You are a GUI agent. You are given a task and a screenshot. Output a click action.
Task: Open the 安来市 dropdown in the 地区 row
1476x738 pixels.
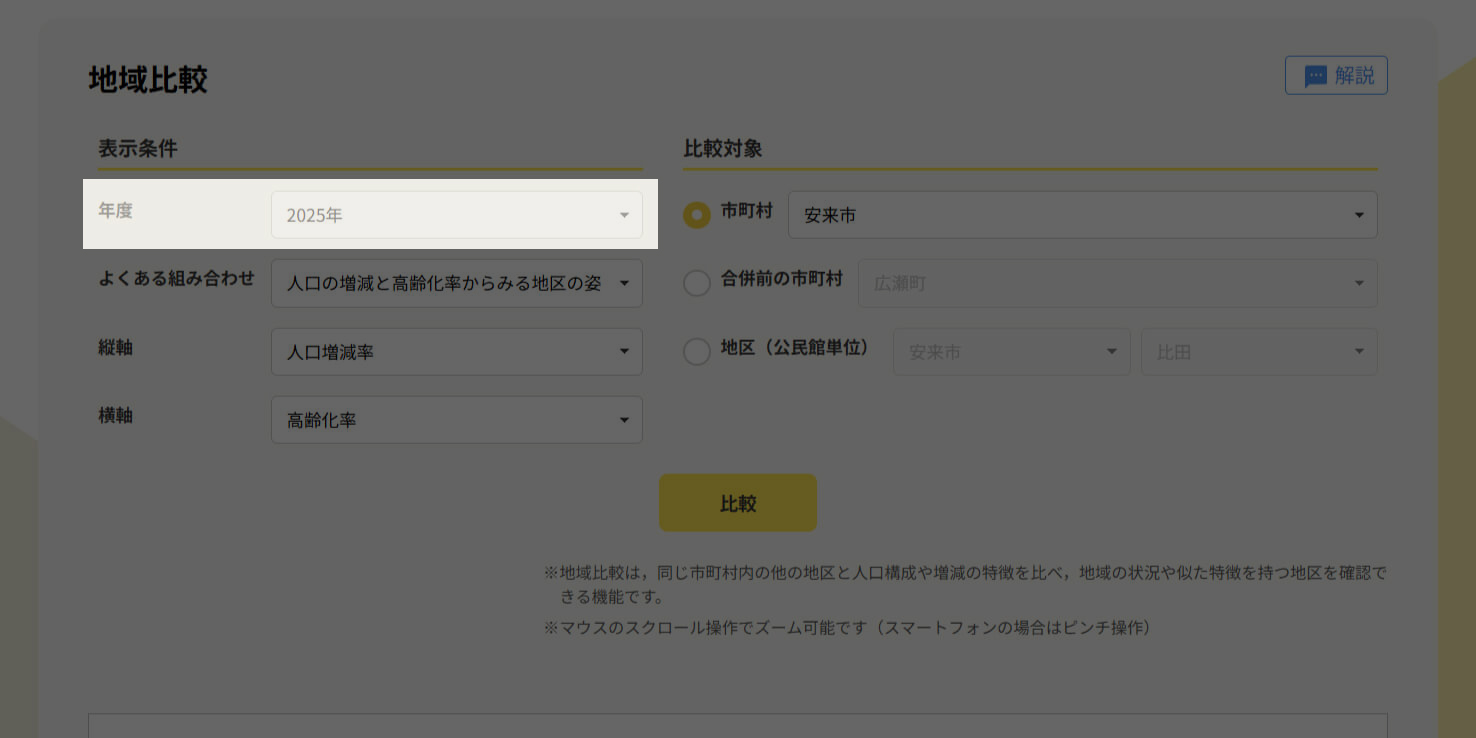coord(1011,352)
